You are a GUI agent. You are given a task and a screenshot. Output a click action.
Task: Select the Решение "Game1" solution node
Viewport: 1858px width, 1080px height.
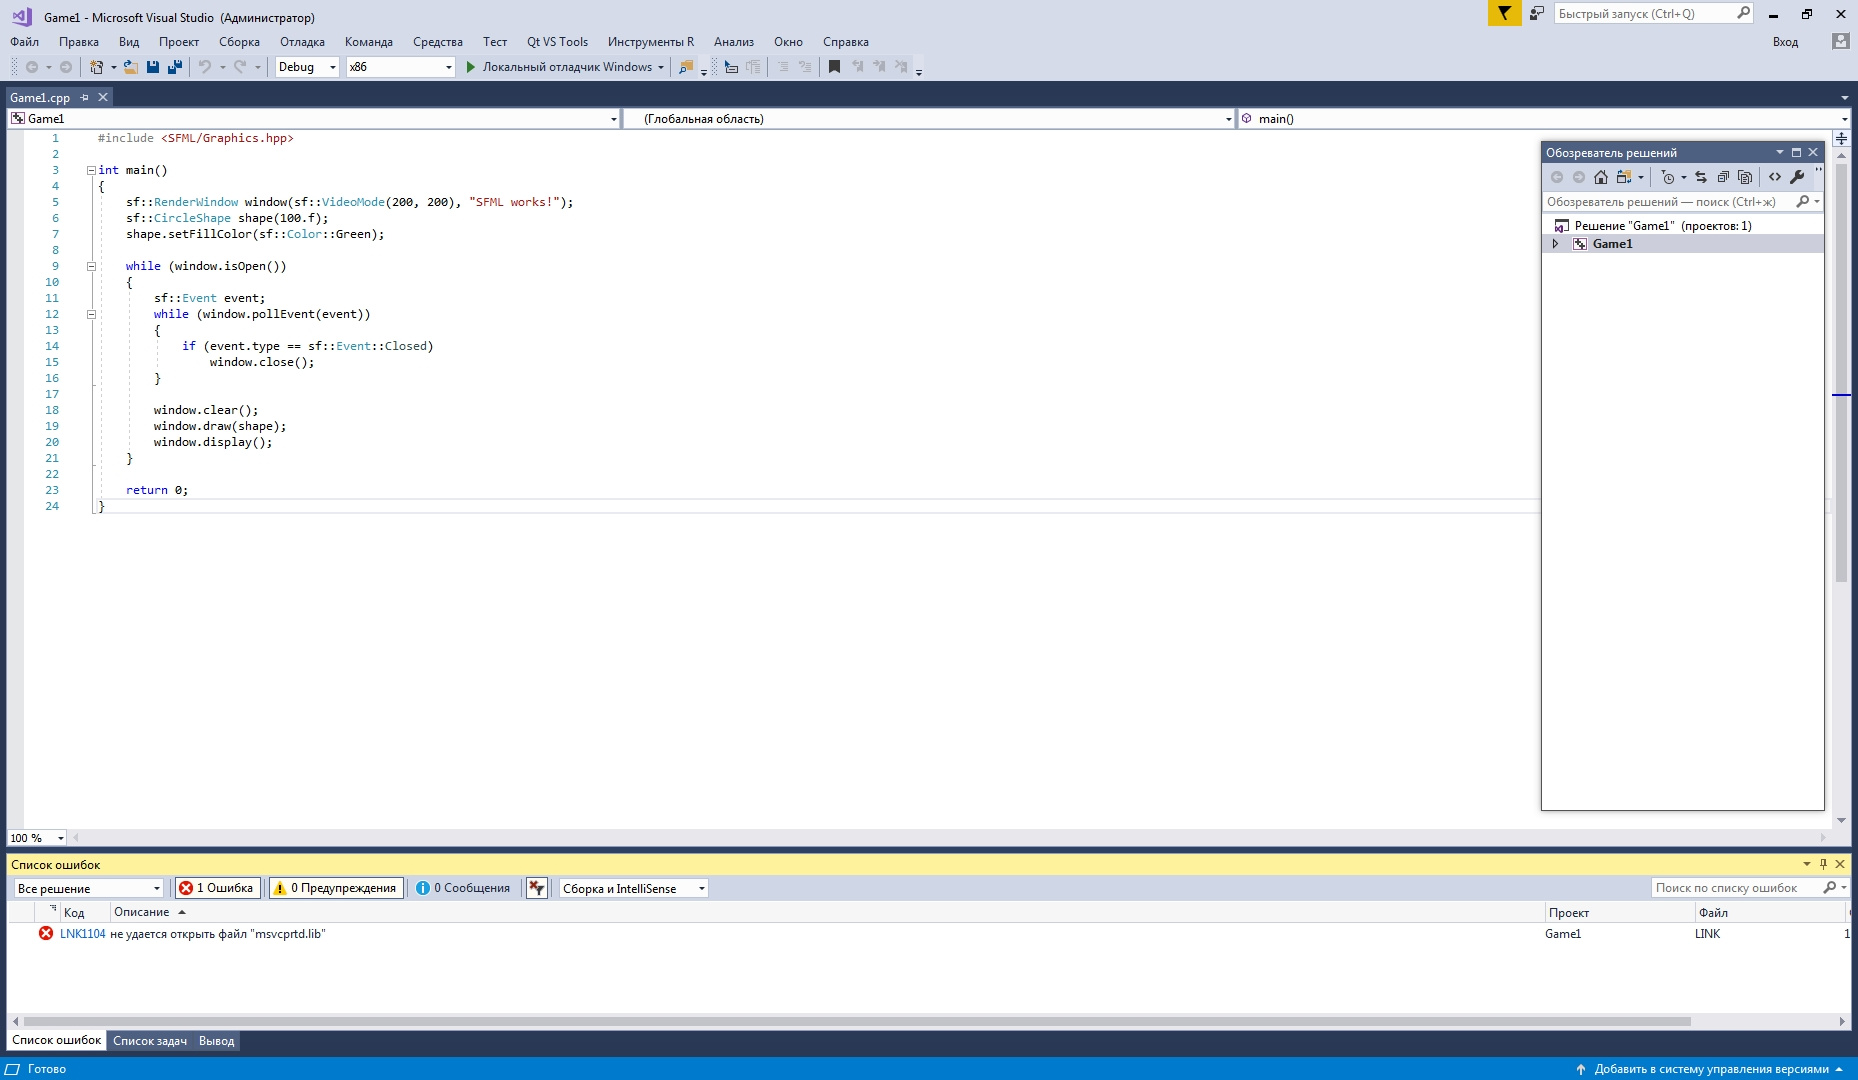click(x=1662, y=226)
